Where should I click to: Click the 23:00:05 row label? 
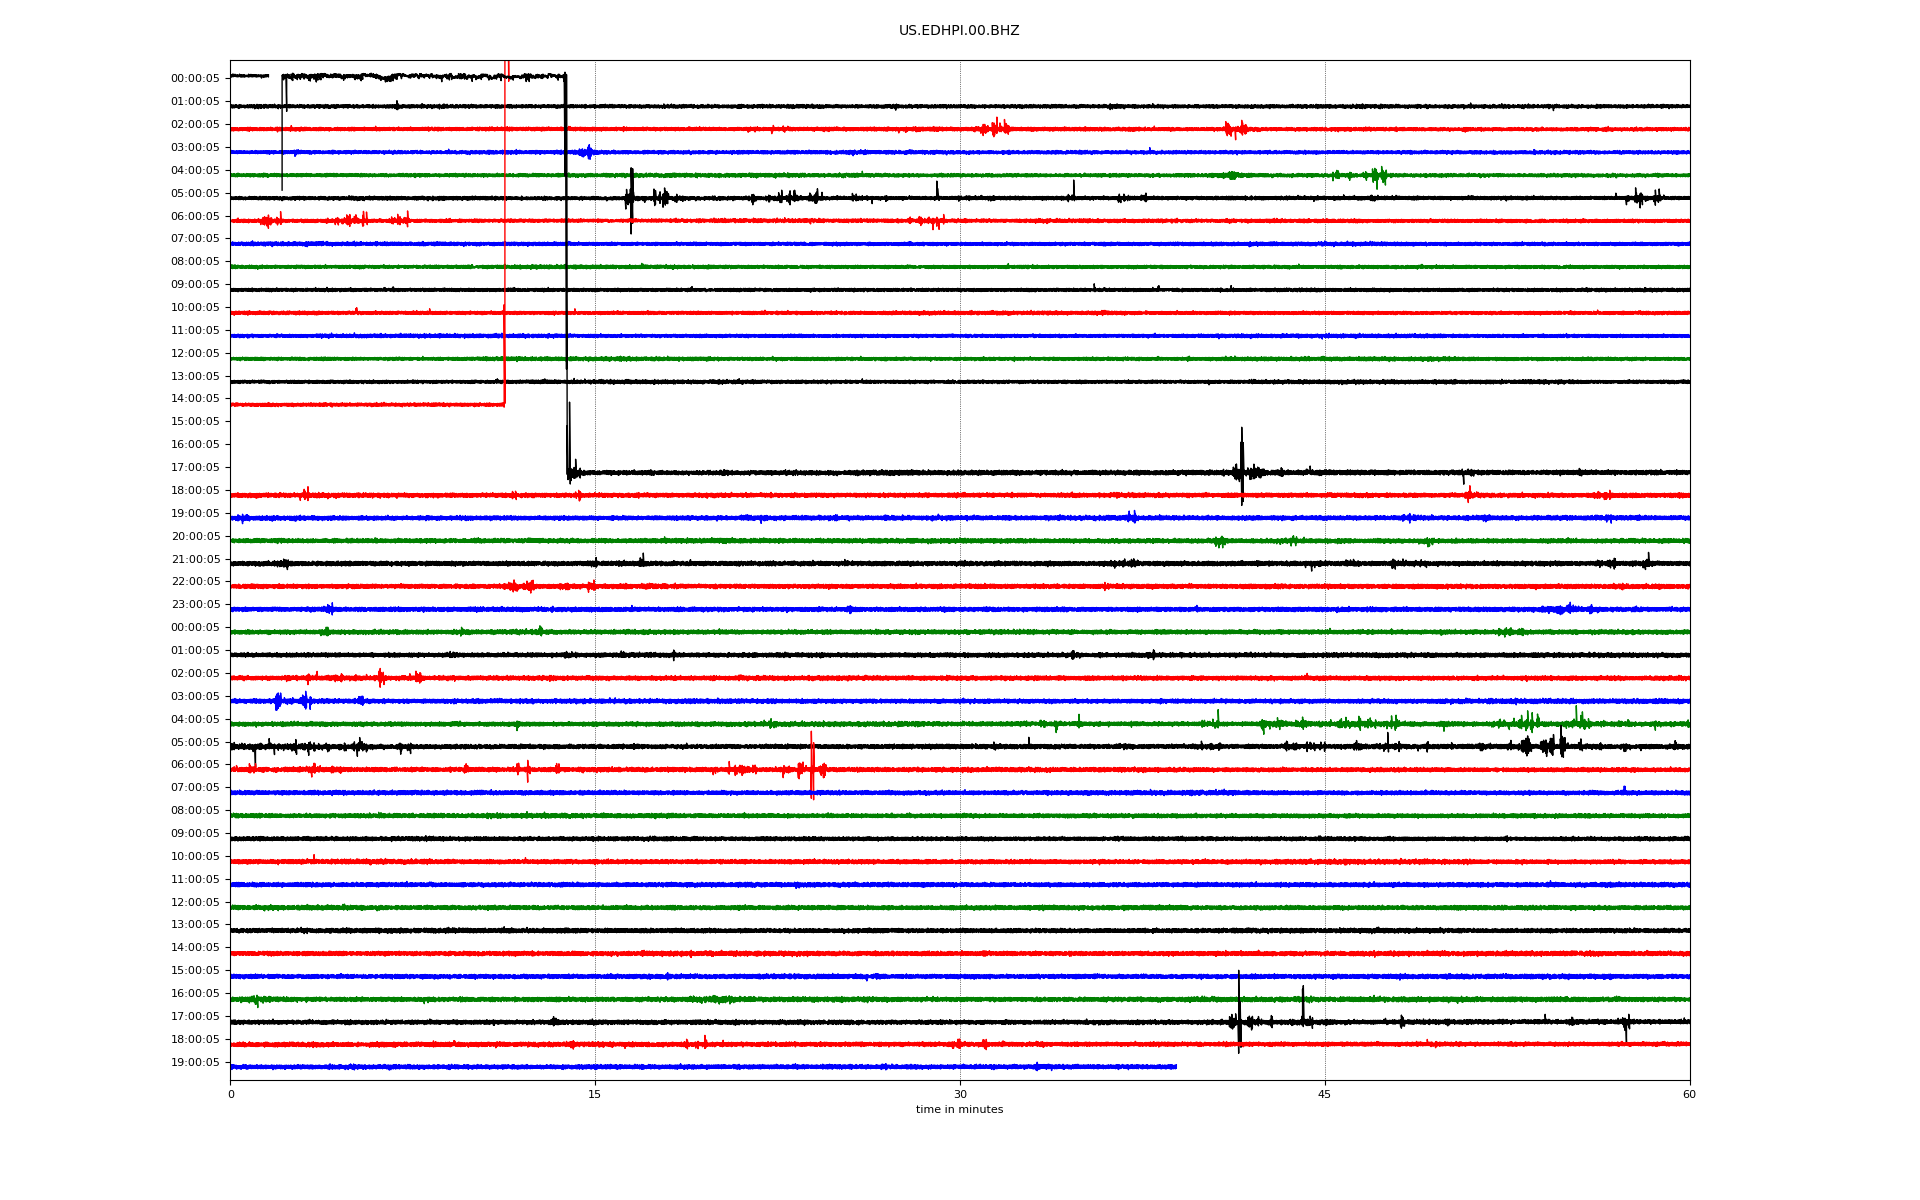click(195, 605)
